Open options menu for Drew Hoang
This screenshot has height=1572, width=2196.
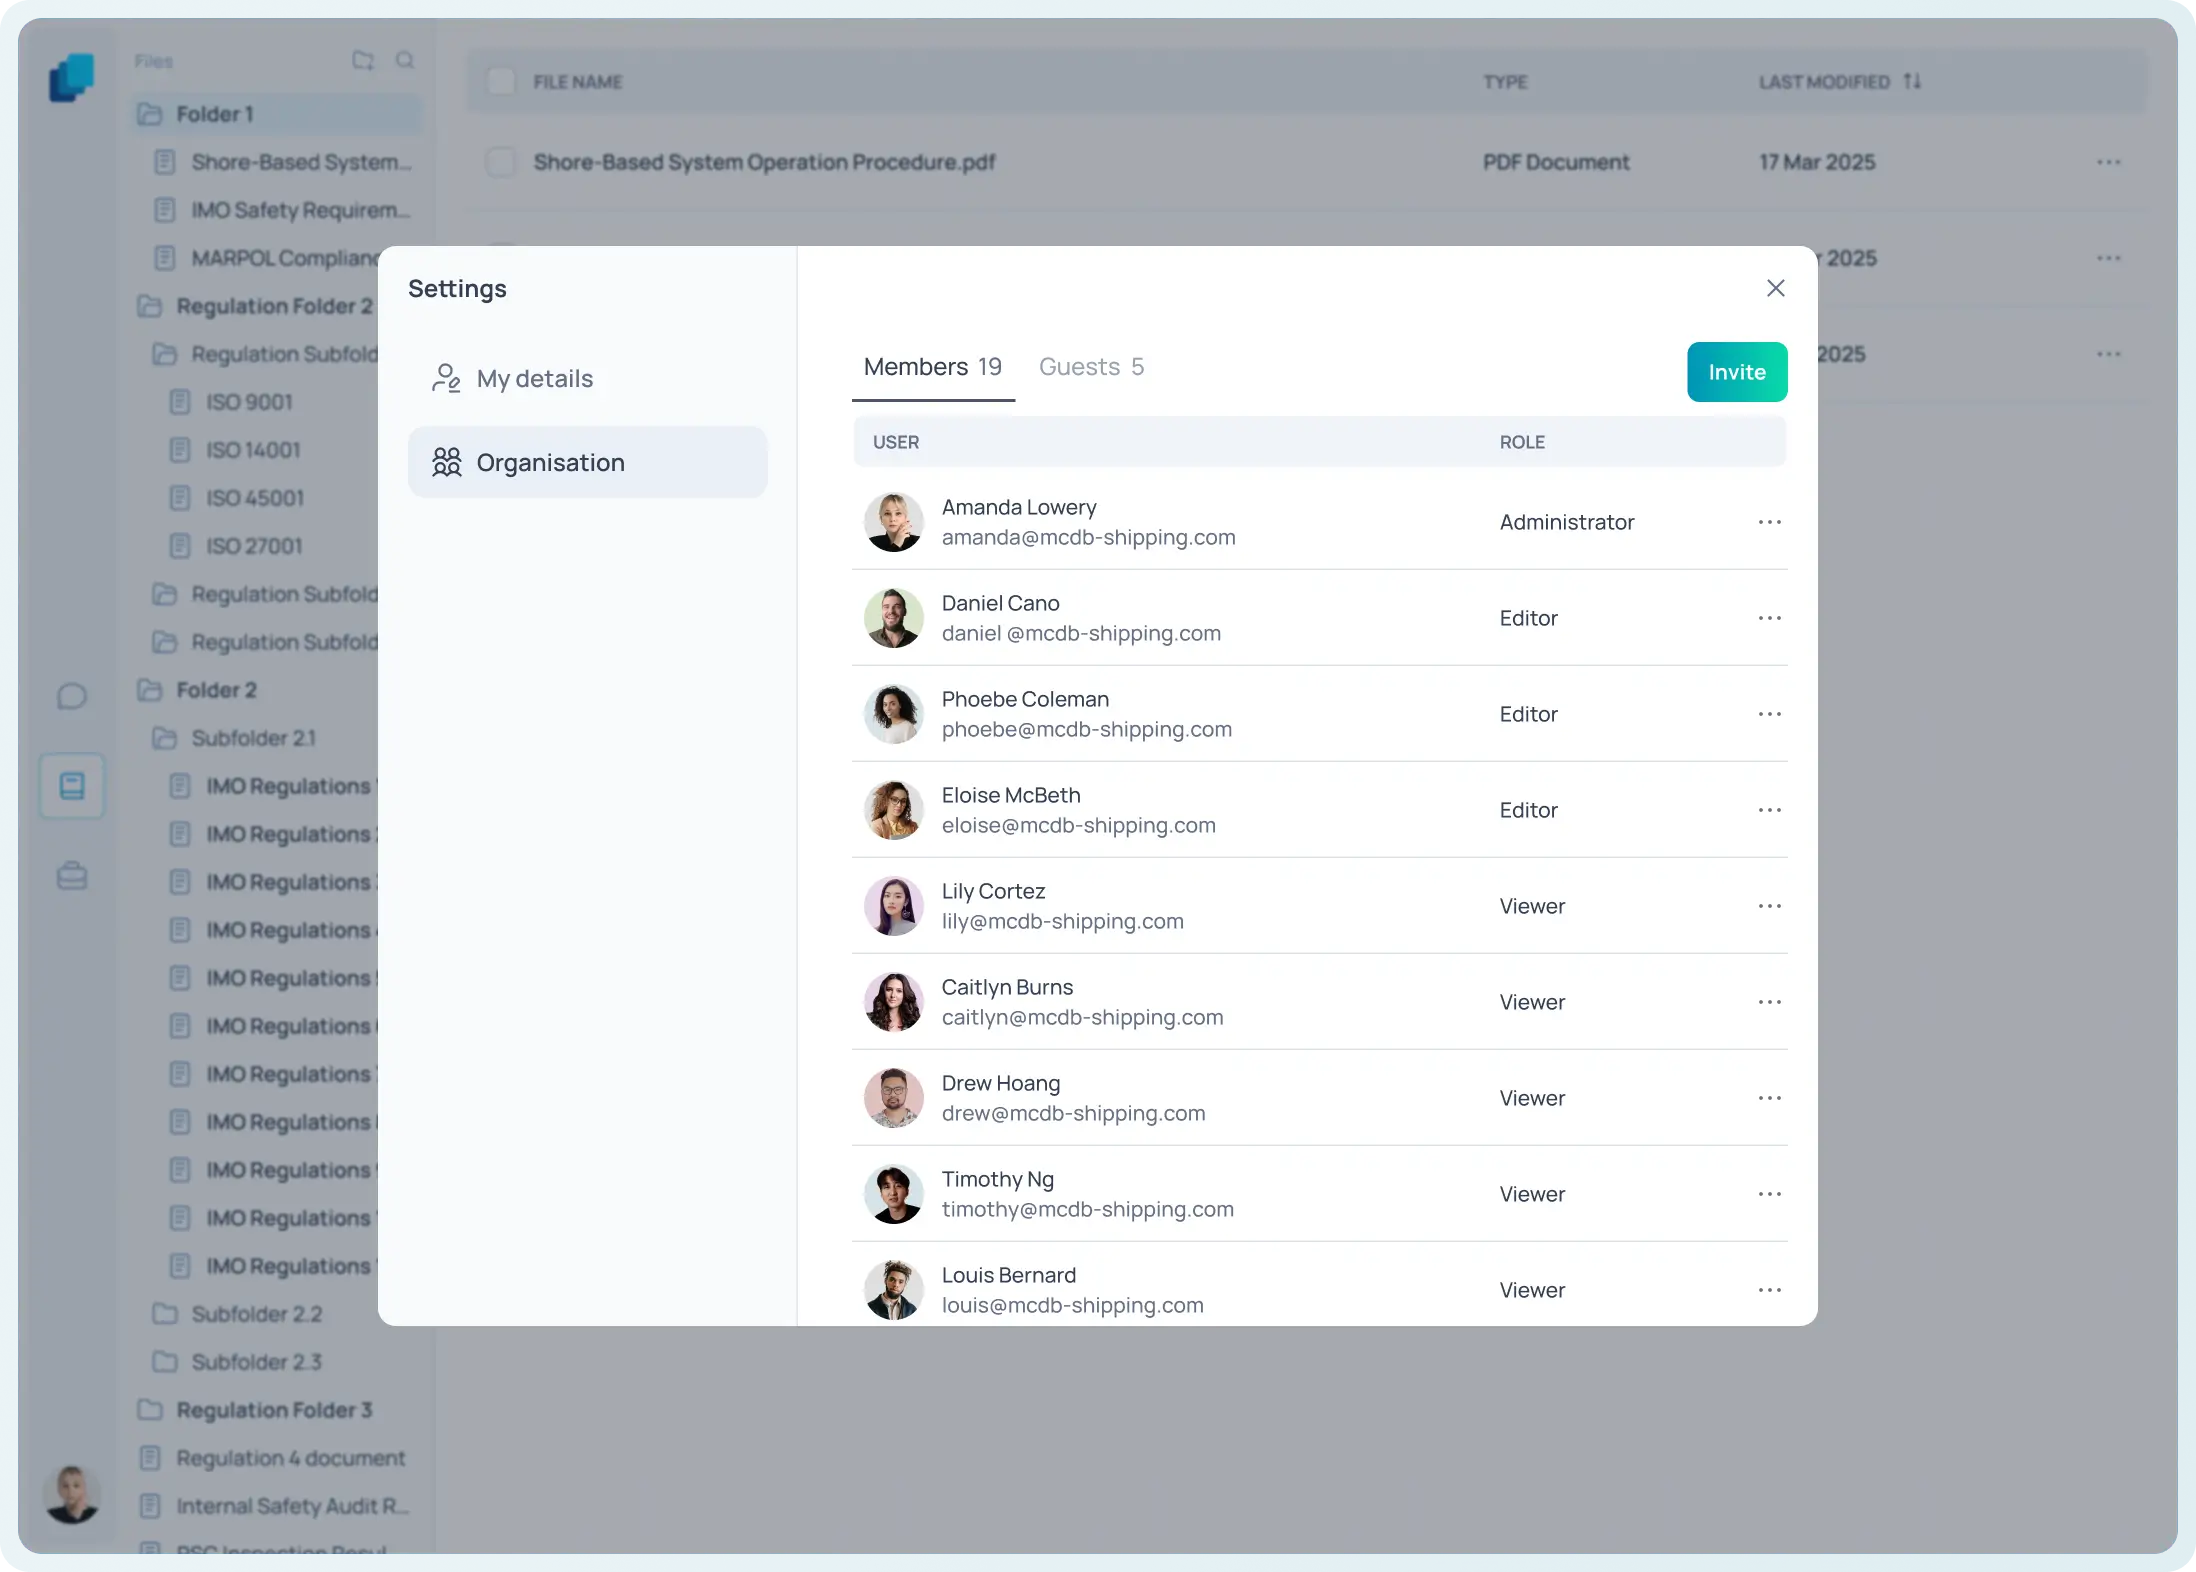[1769, 1098]
